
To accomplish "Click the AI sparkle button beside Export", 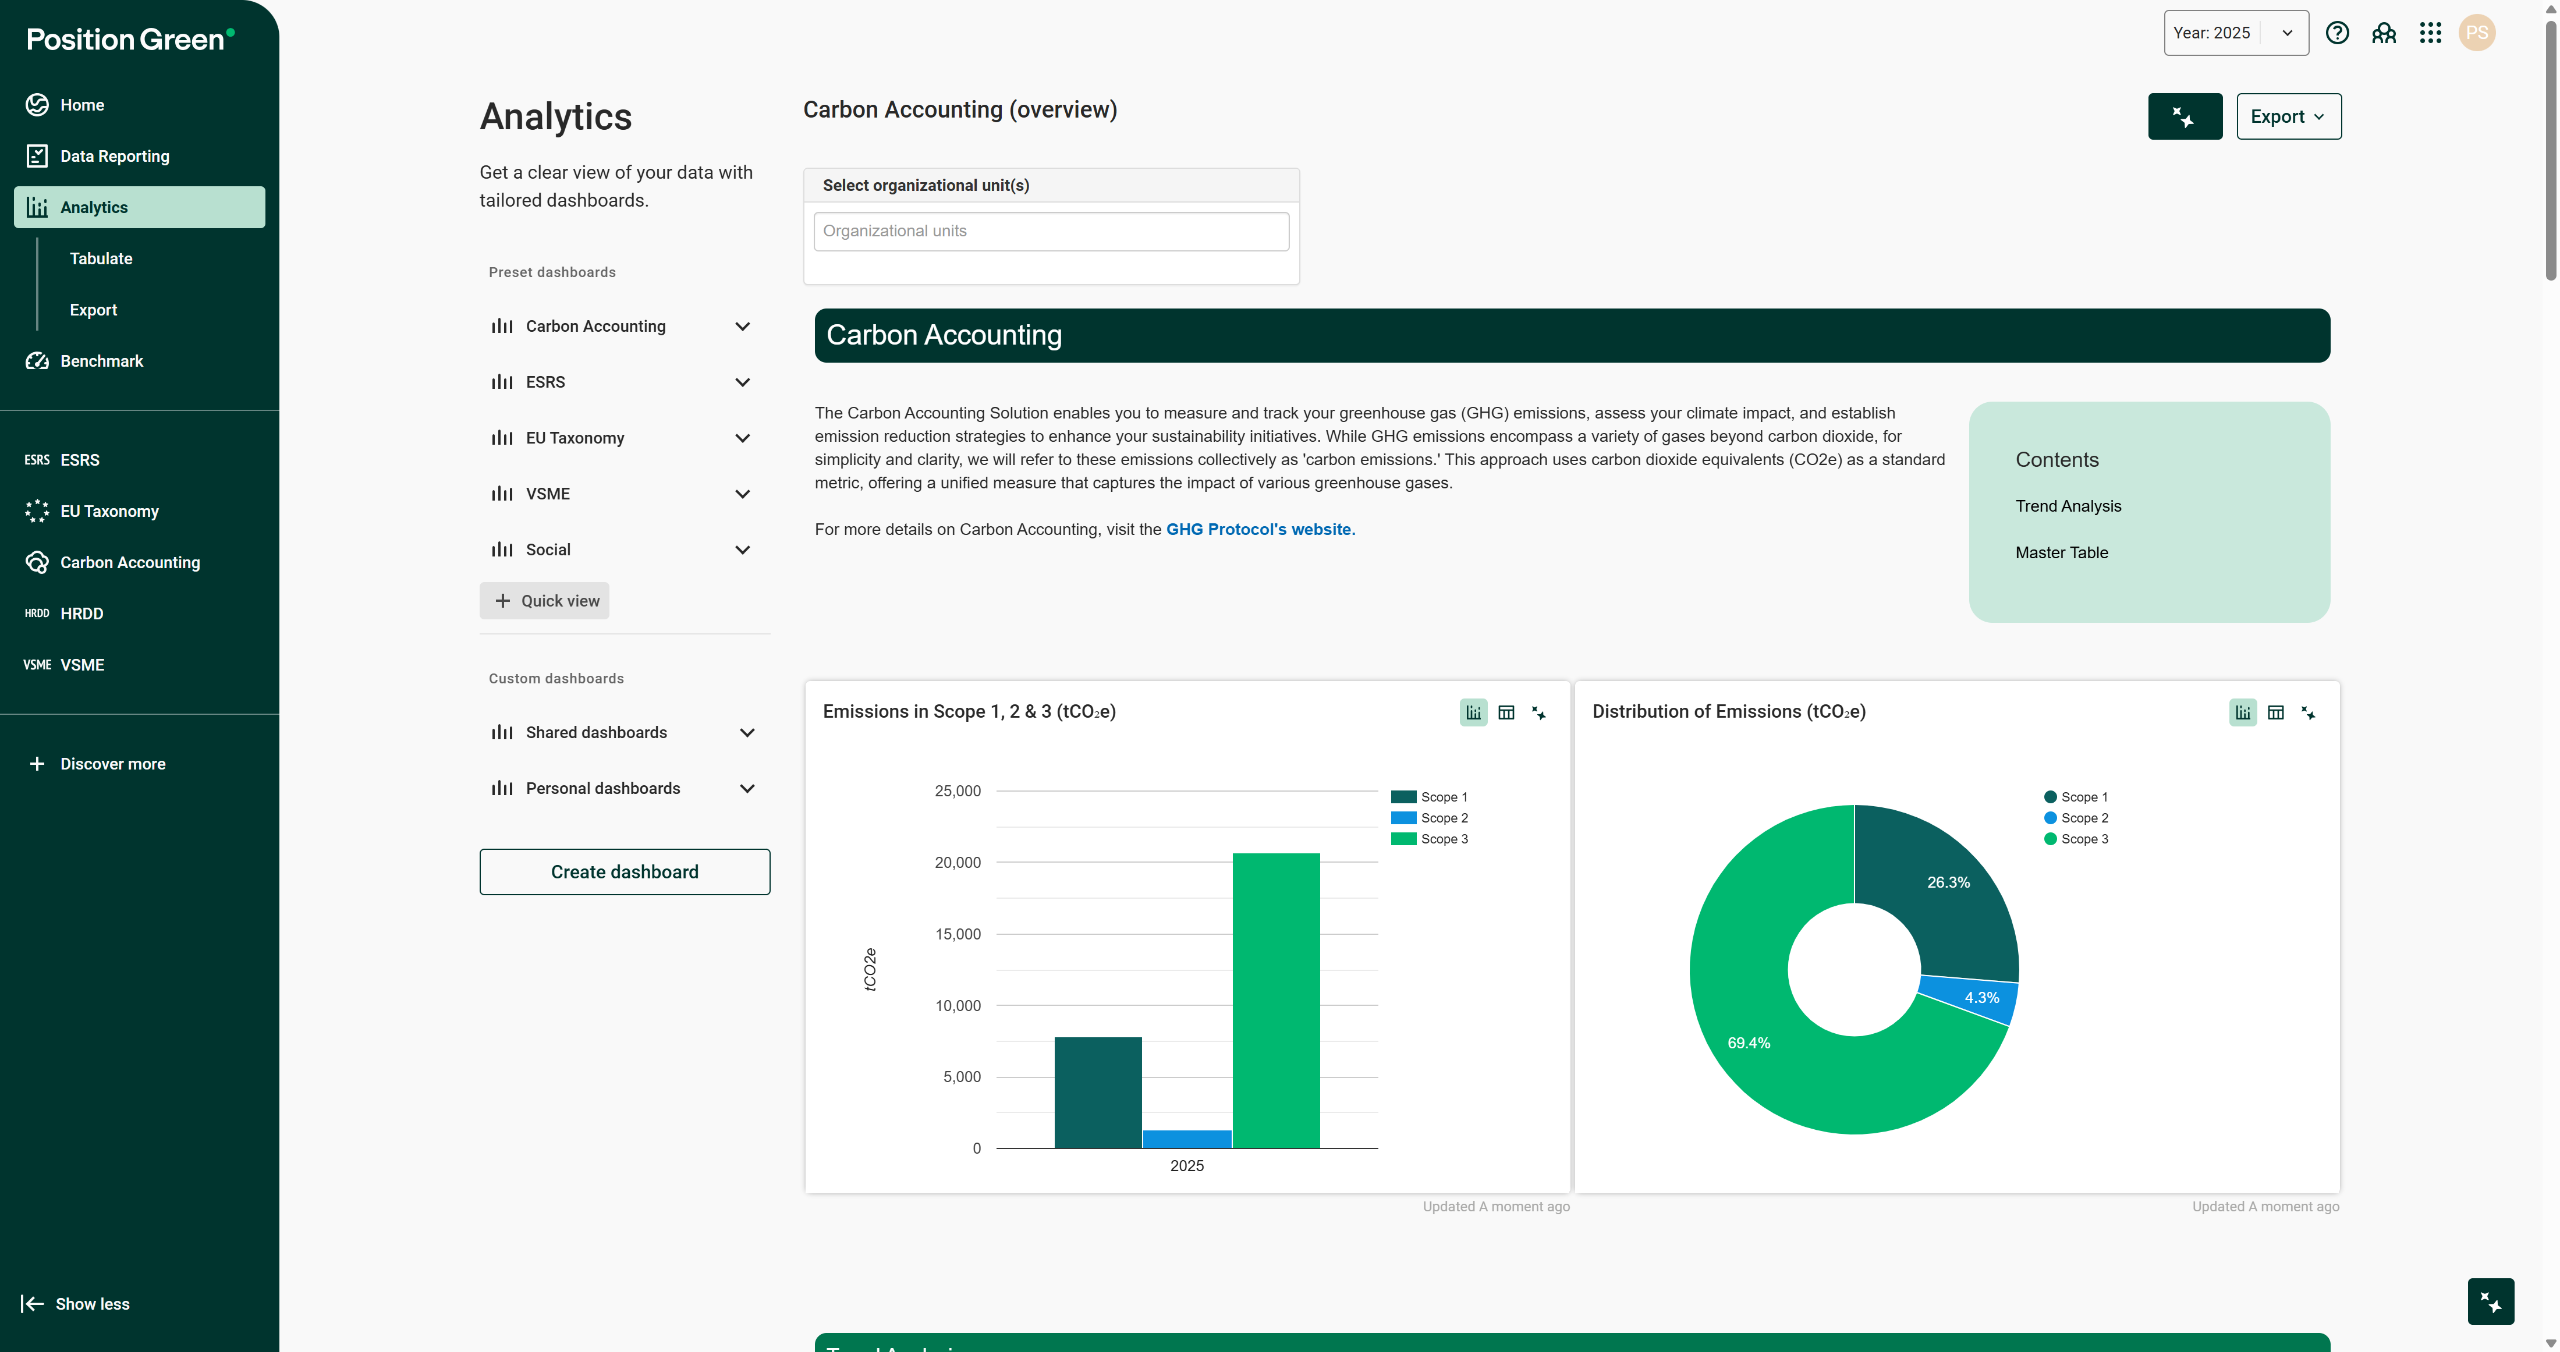I will (x=2184, y=117).
